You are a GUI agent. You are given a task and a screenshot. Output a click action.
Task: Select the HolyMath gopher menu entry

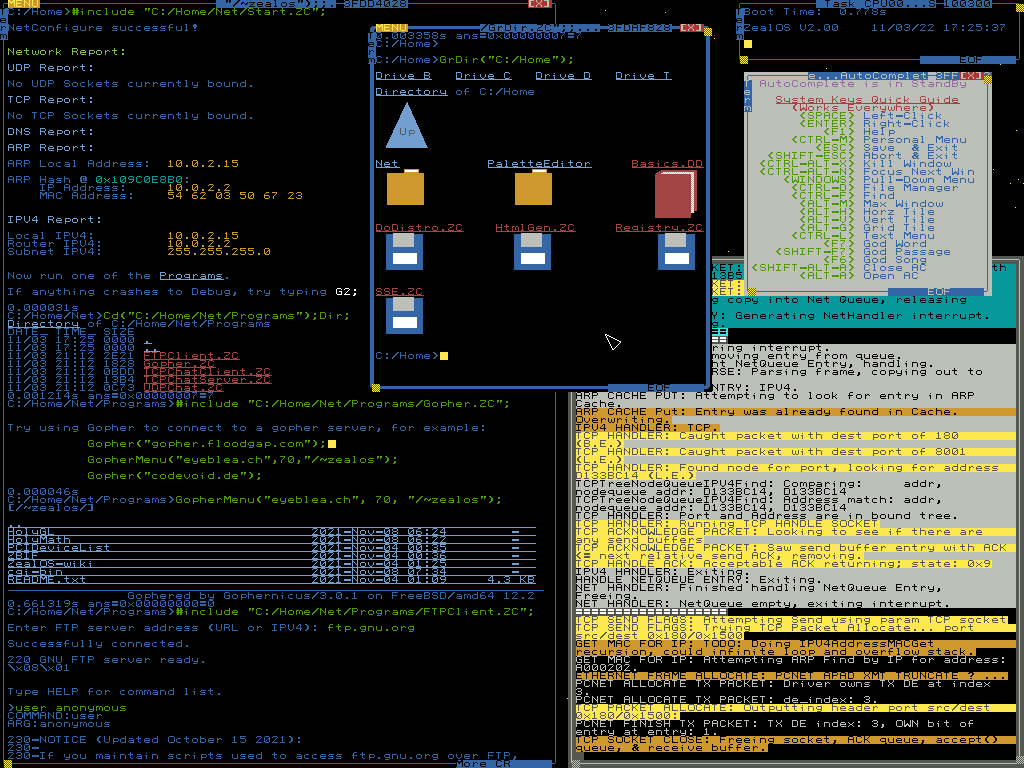coord(272,539)
